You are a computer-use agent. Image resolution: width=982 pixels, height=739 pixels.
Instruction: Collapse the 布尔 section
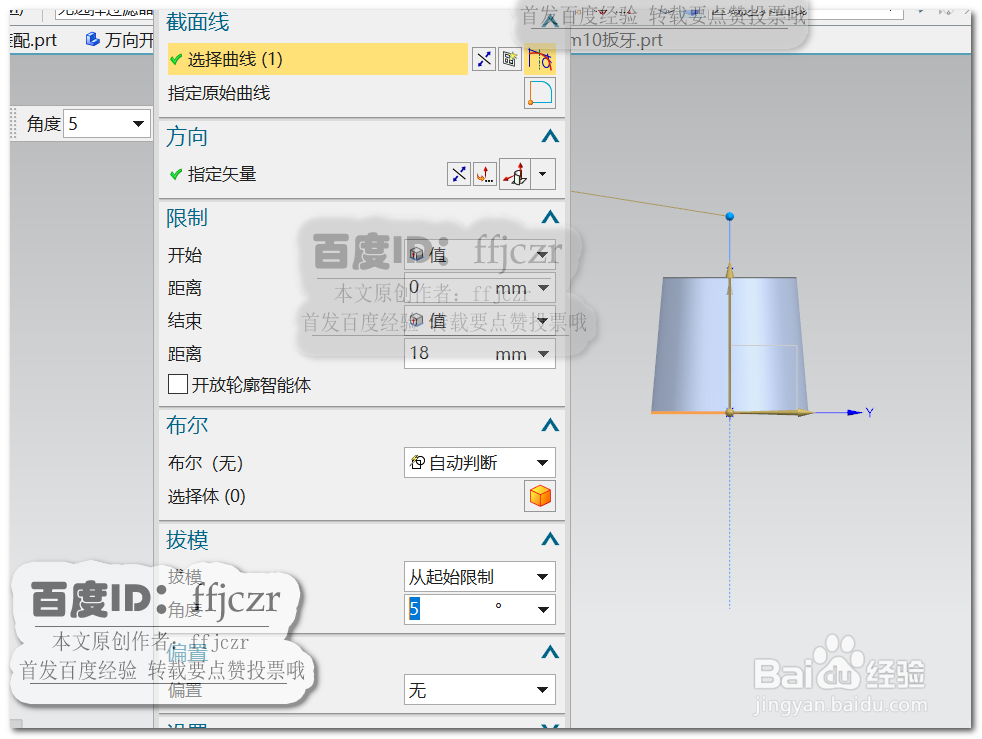pos(550,425)
